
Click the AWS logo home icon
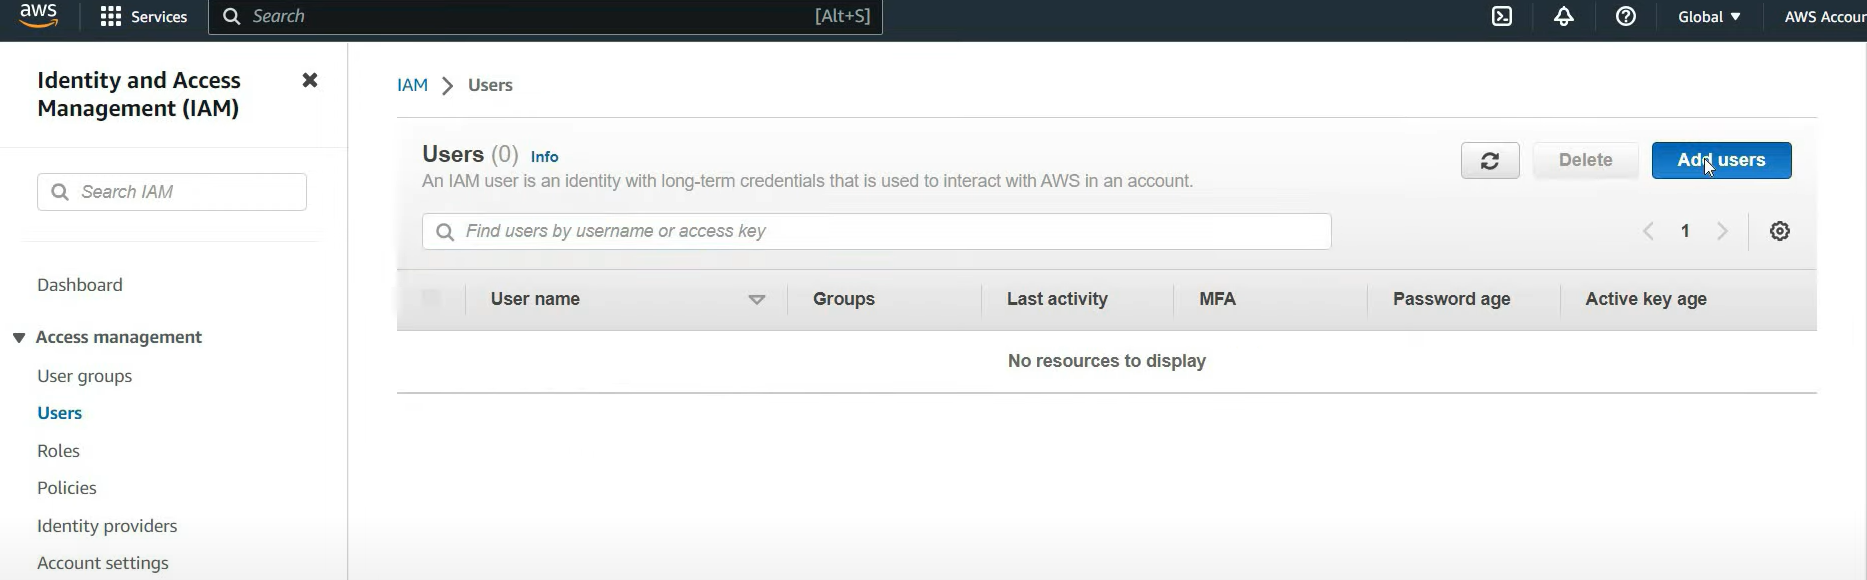[x=38, y=16]
